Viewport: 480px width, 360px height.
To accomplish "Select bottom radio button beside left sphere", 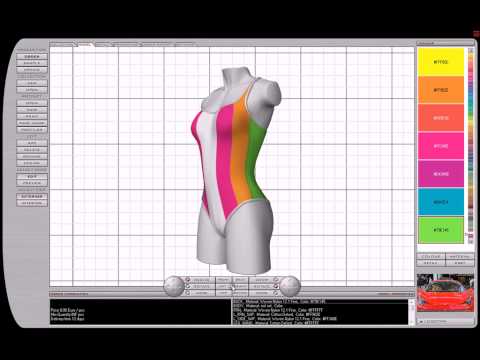I will (188, 293).
